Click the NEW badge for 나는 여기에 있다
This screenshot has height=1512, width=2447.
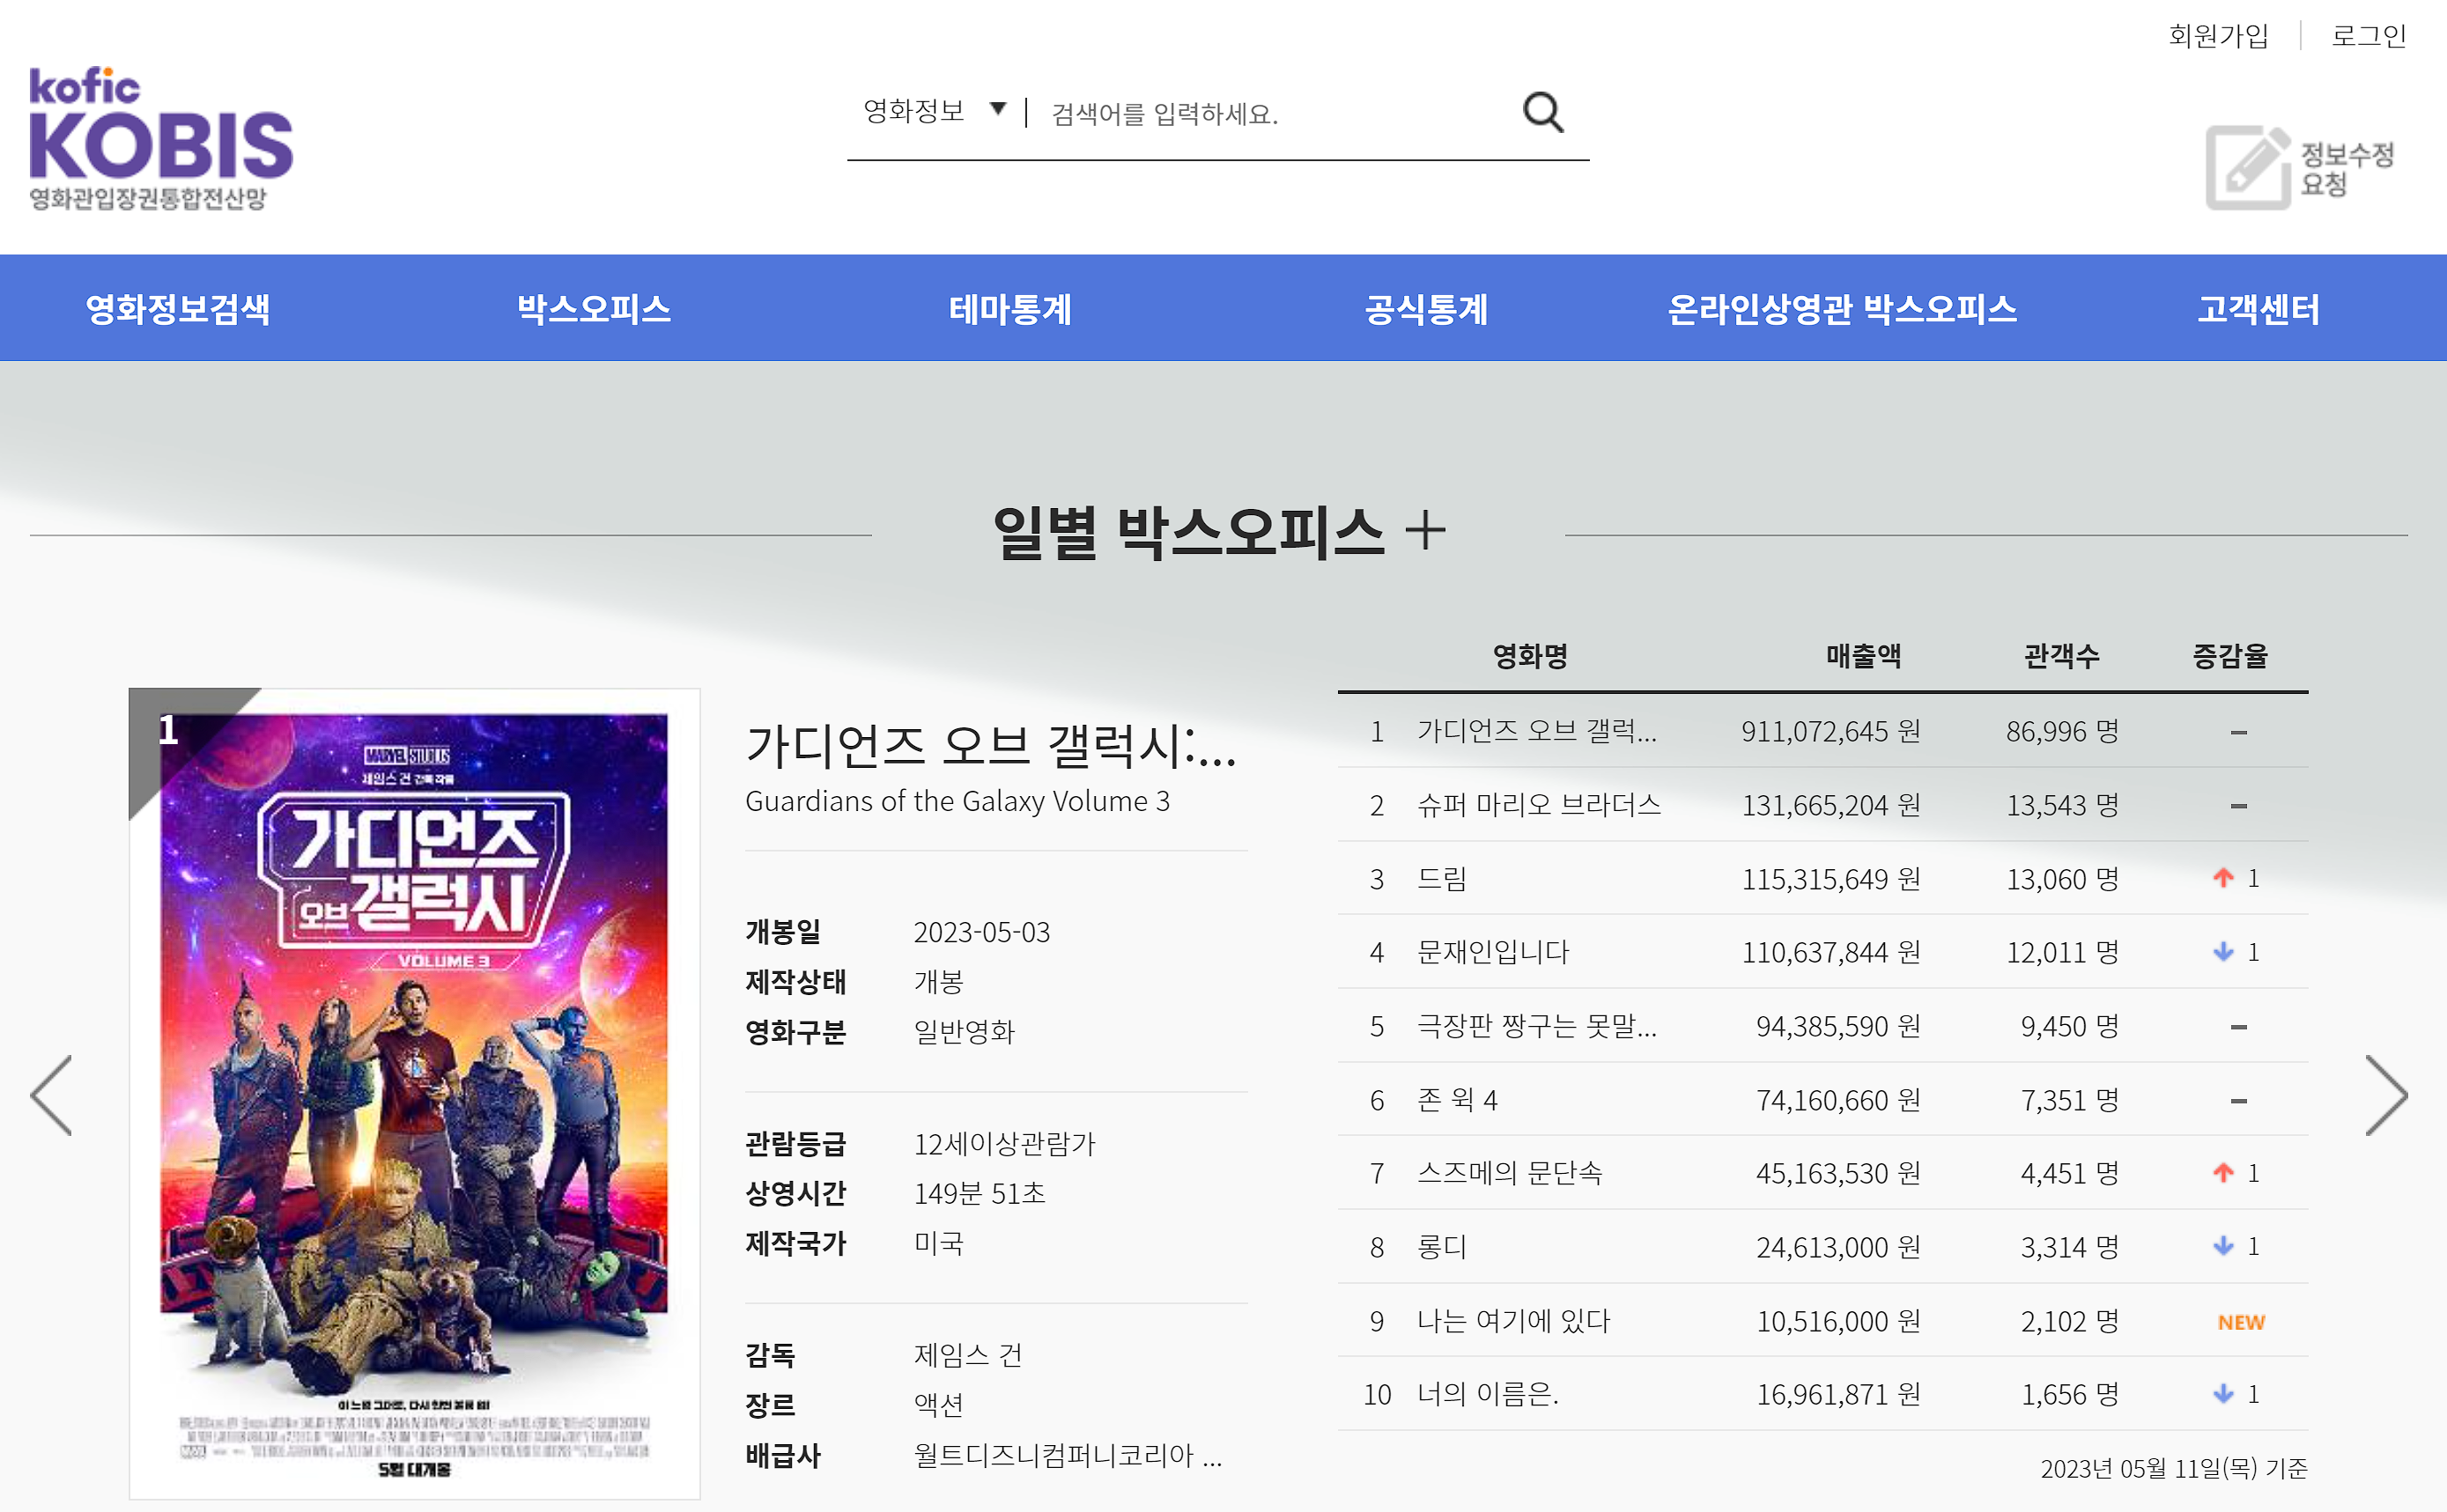2240,1322
